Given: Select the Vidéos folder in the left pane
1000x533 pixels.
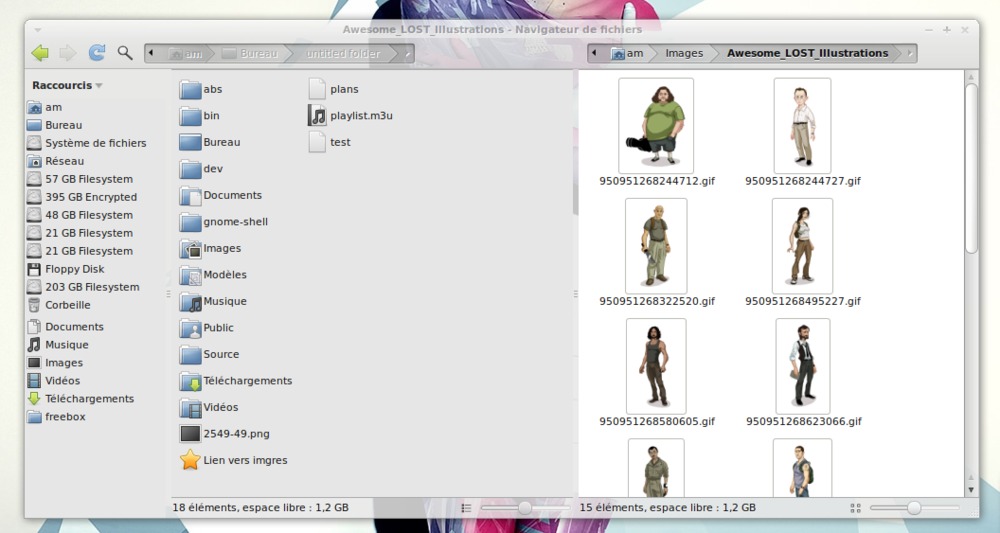Looking at the screenshot, I should [209, 407].
